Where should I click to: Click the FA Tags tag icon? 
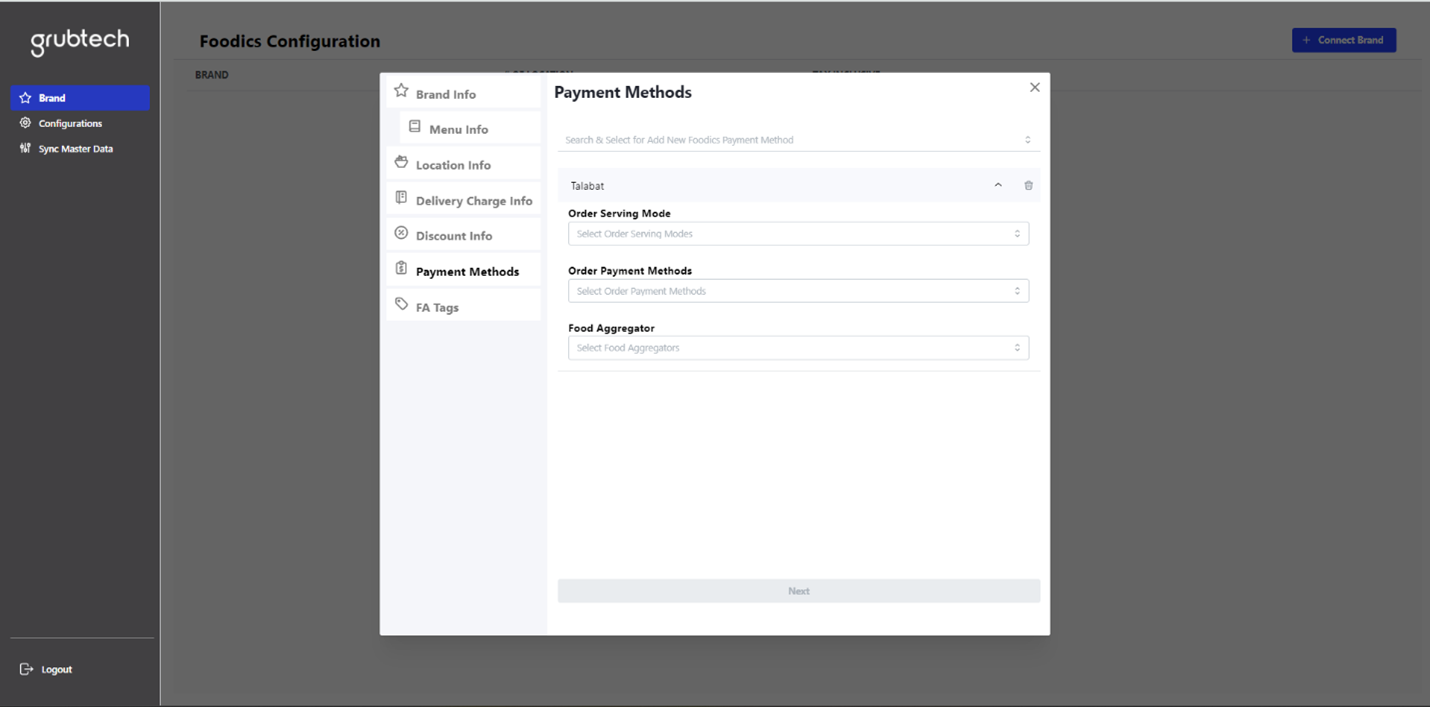click(x=401, y=304)
